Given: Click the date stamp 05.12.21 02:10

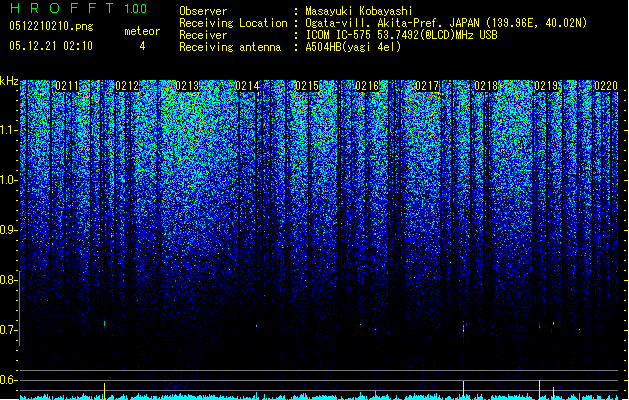Looking at the screenshot, I should click(51, 46).
